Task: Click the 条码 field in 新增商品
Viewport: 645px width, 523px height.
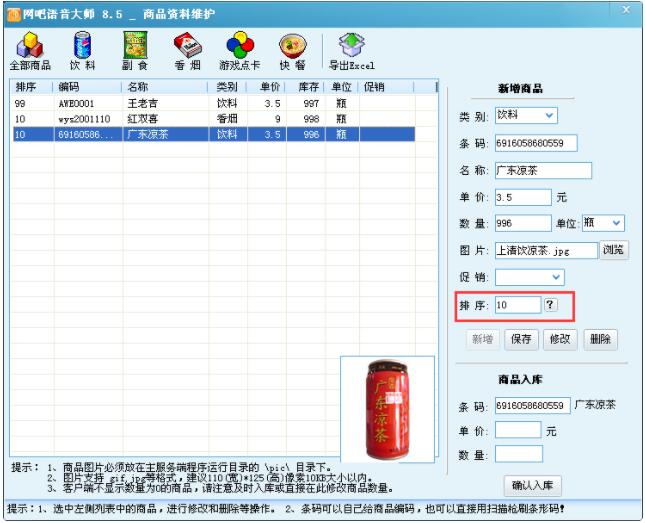Action: point(536,143)
